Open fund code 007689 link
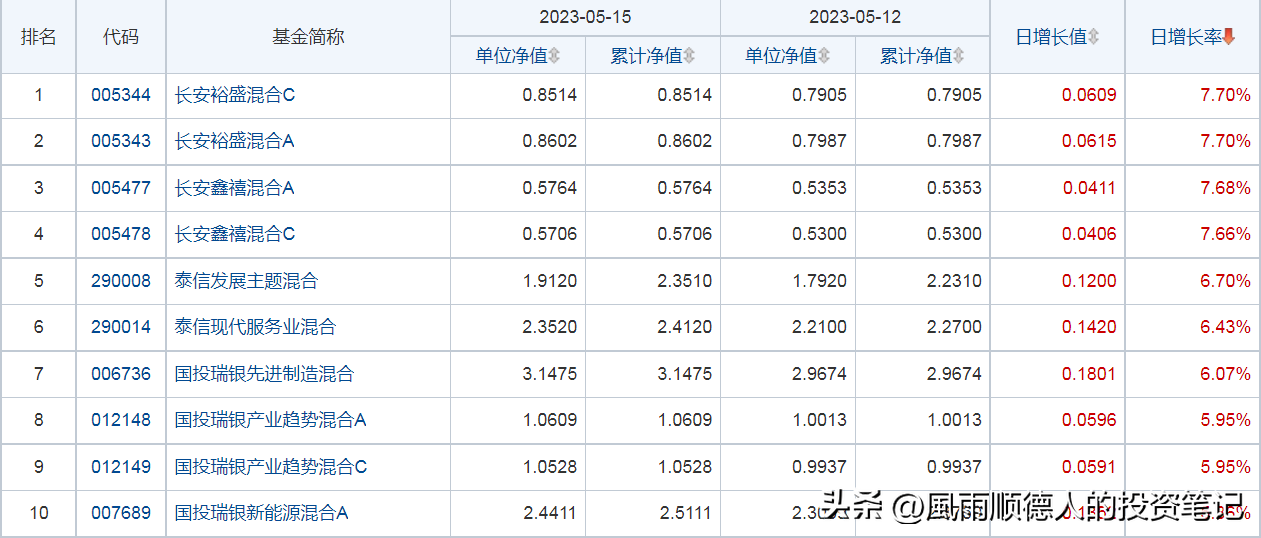Image resolution: width=1261 pixels, height=538 pixels. click(x=121, y=513)
